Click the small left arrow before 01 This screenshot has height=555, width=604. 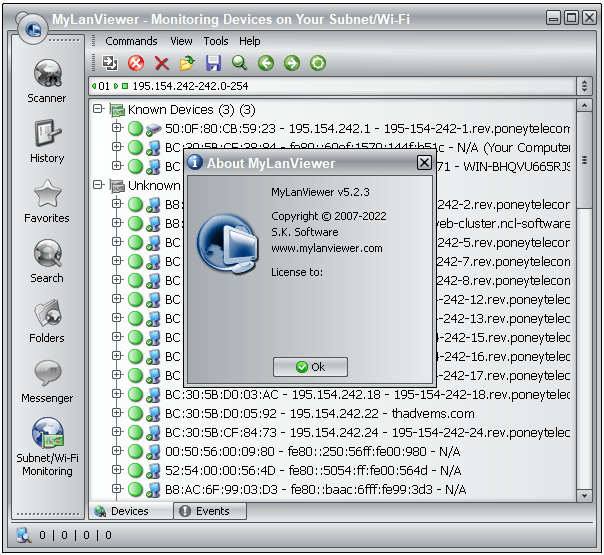pos(94,86)
